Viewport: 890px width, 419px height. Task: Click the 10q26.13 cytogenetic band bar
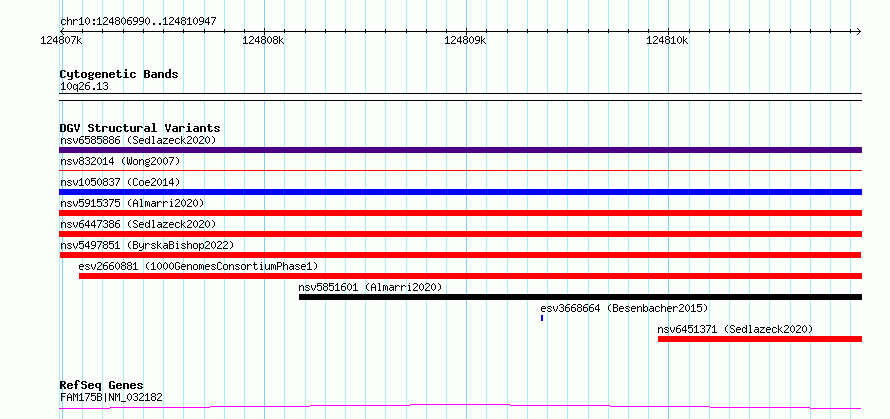tap(460, 97)
